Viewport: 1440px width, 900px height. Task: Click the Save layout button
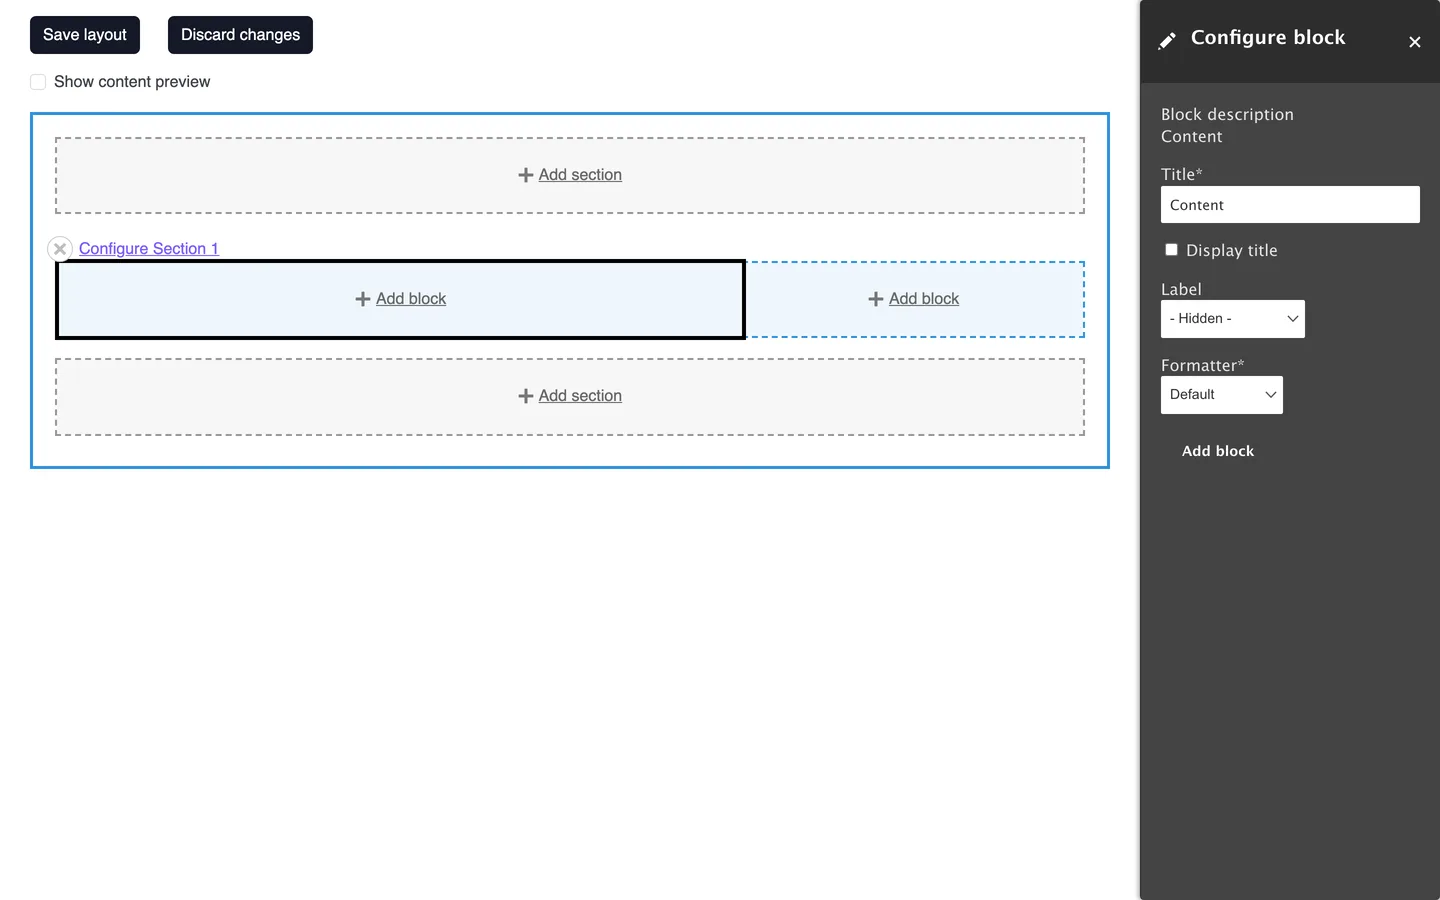point(85,35)
